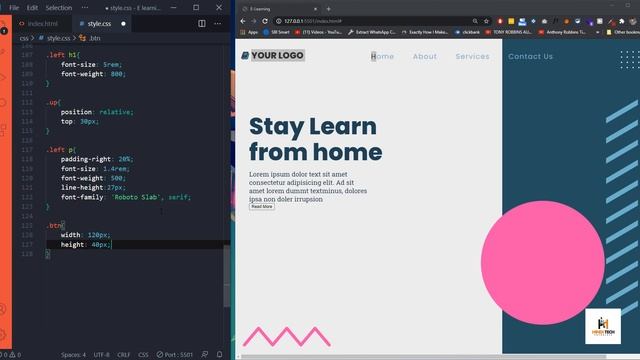Click the Services nav link
The image size is (640, 360).
pyautogui.click(x=472, y=56)
